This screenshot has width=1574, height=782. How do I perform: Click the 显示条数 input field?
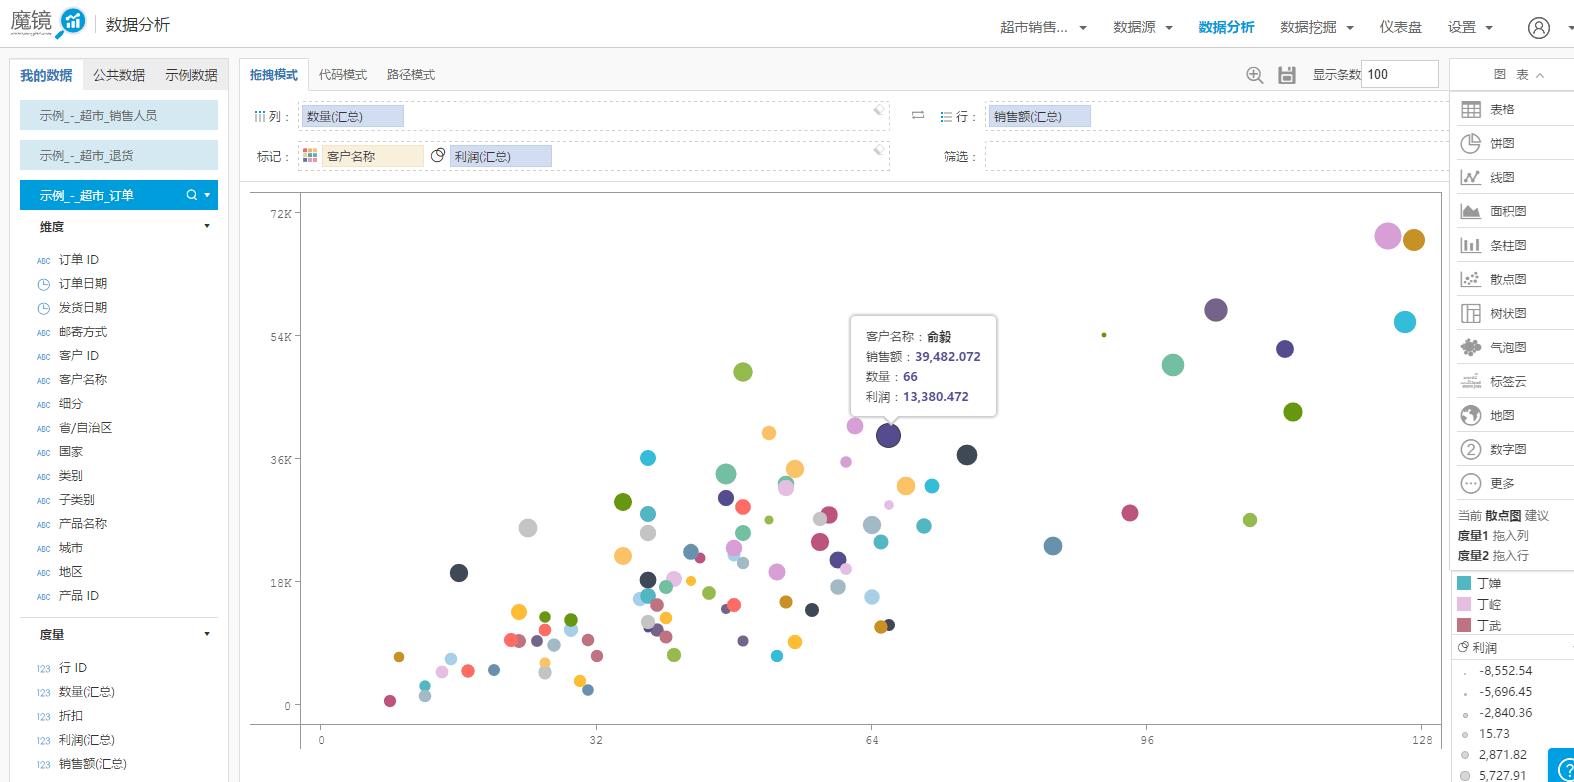click(x=1399, y=74)
